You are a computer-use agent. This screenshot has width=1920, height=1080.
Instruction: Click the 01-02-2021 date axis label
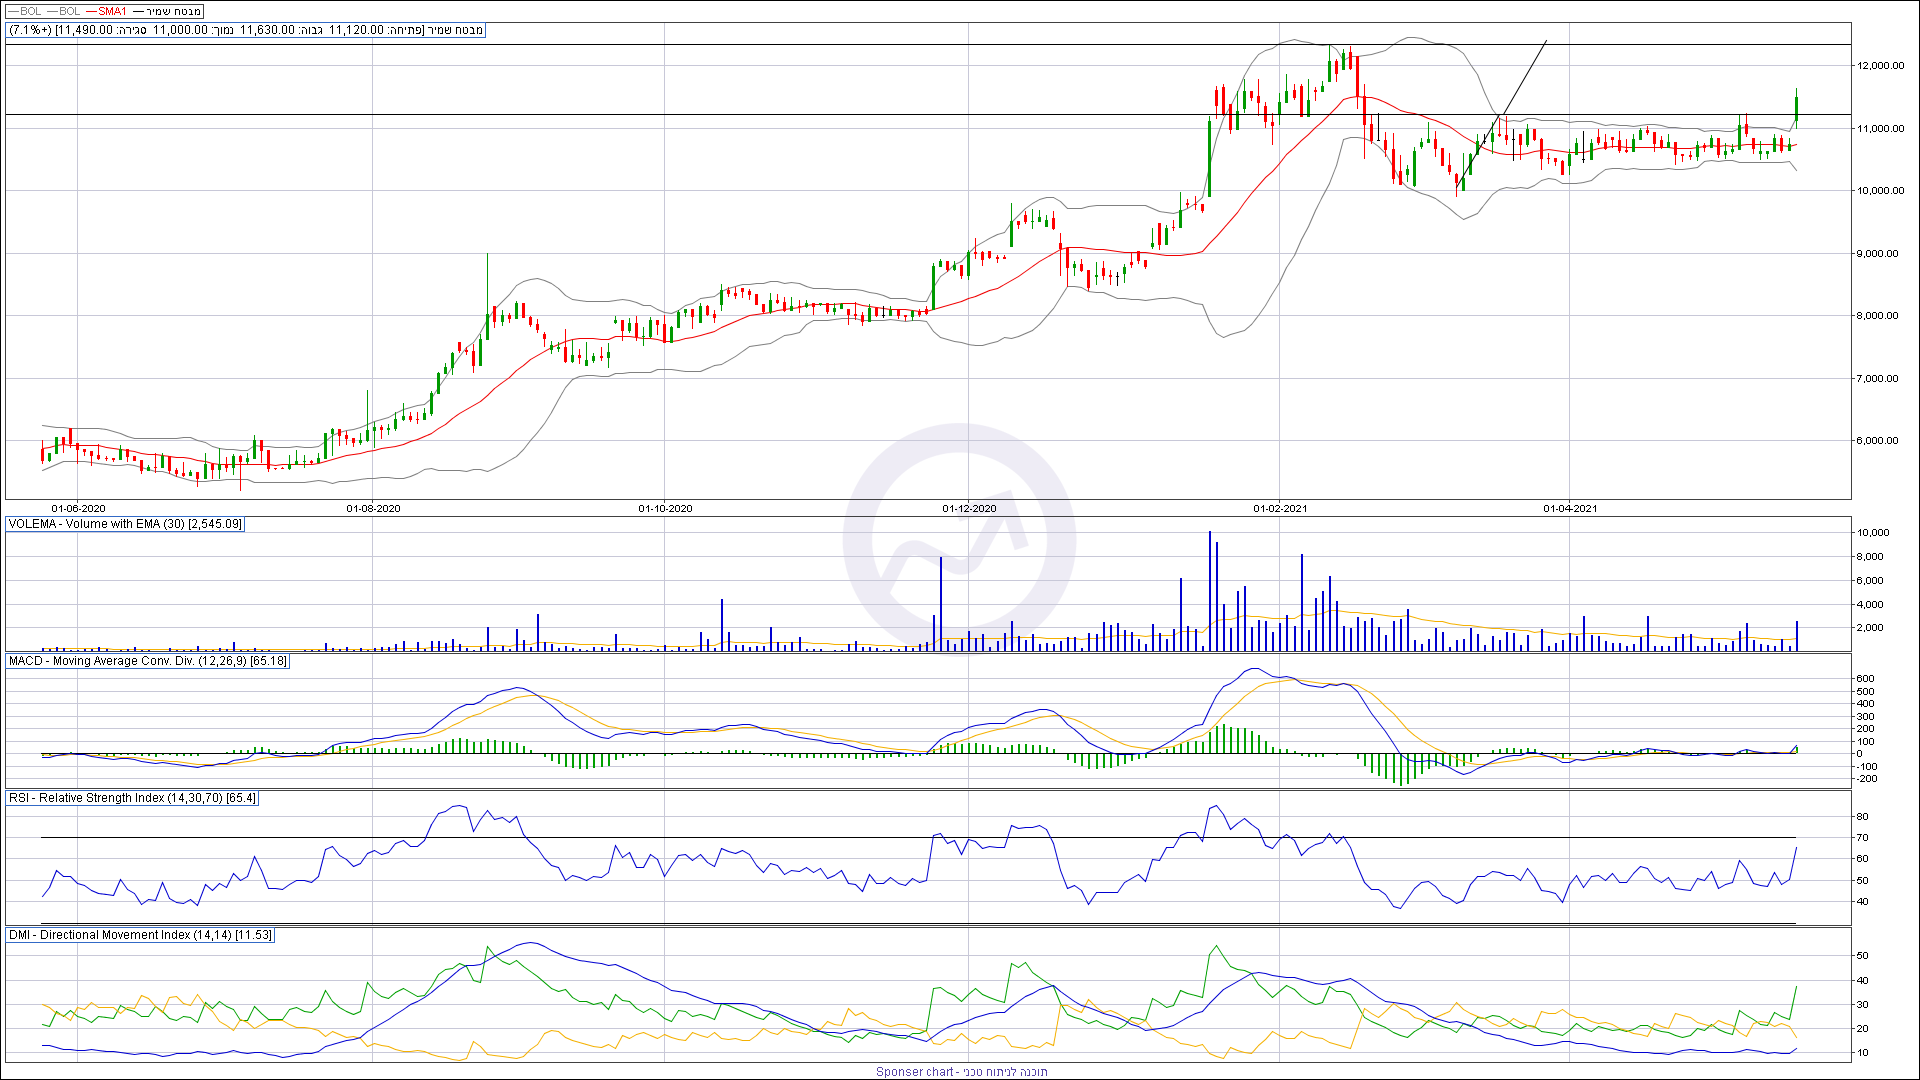coord(1280,509)
